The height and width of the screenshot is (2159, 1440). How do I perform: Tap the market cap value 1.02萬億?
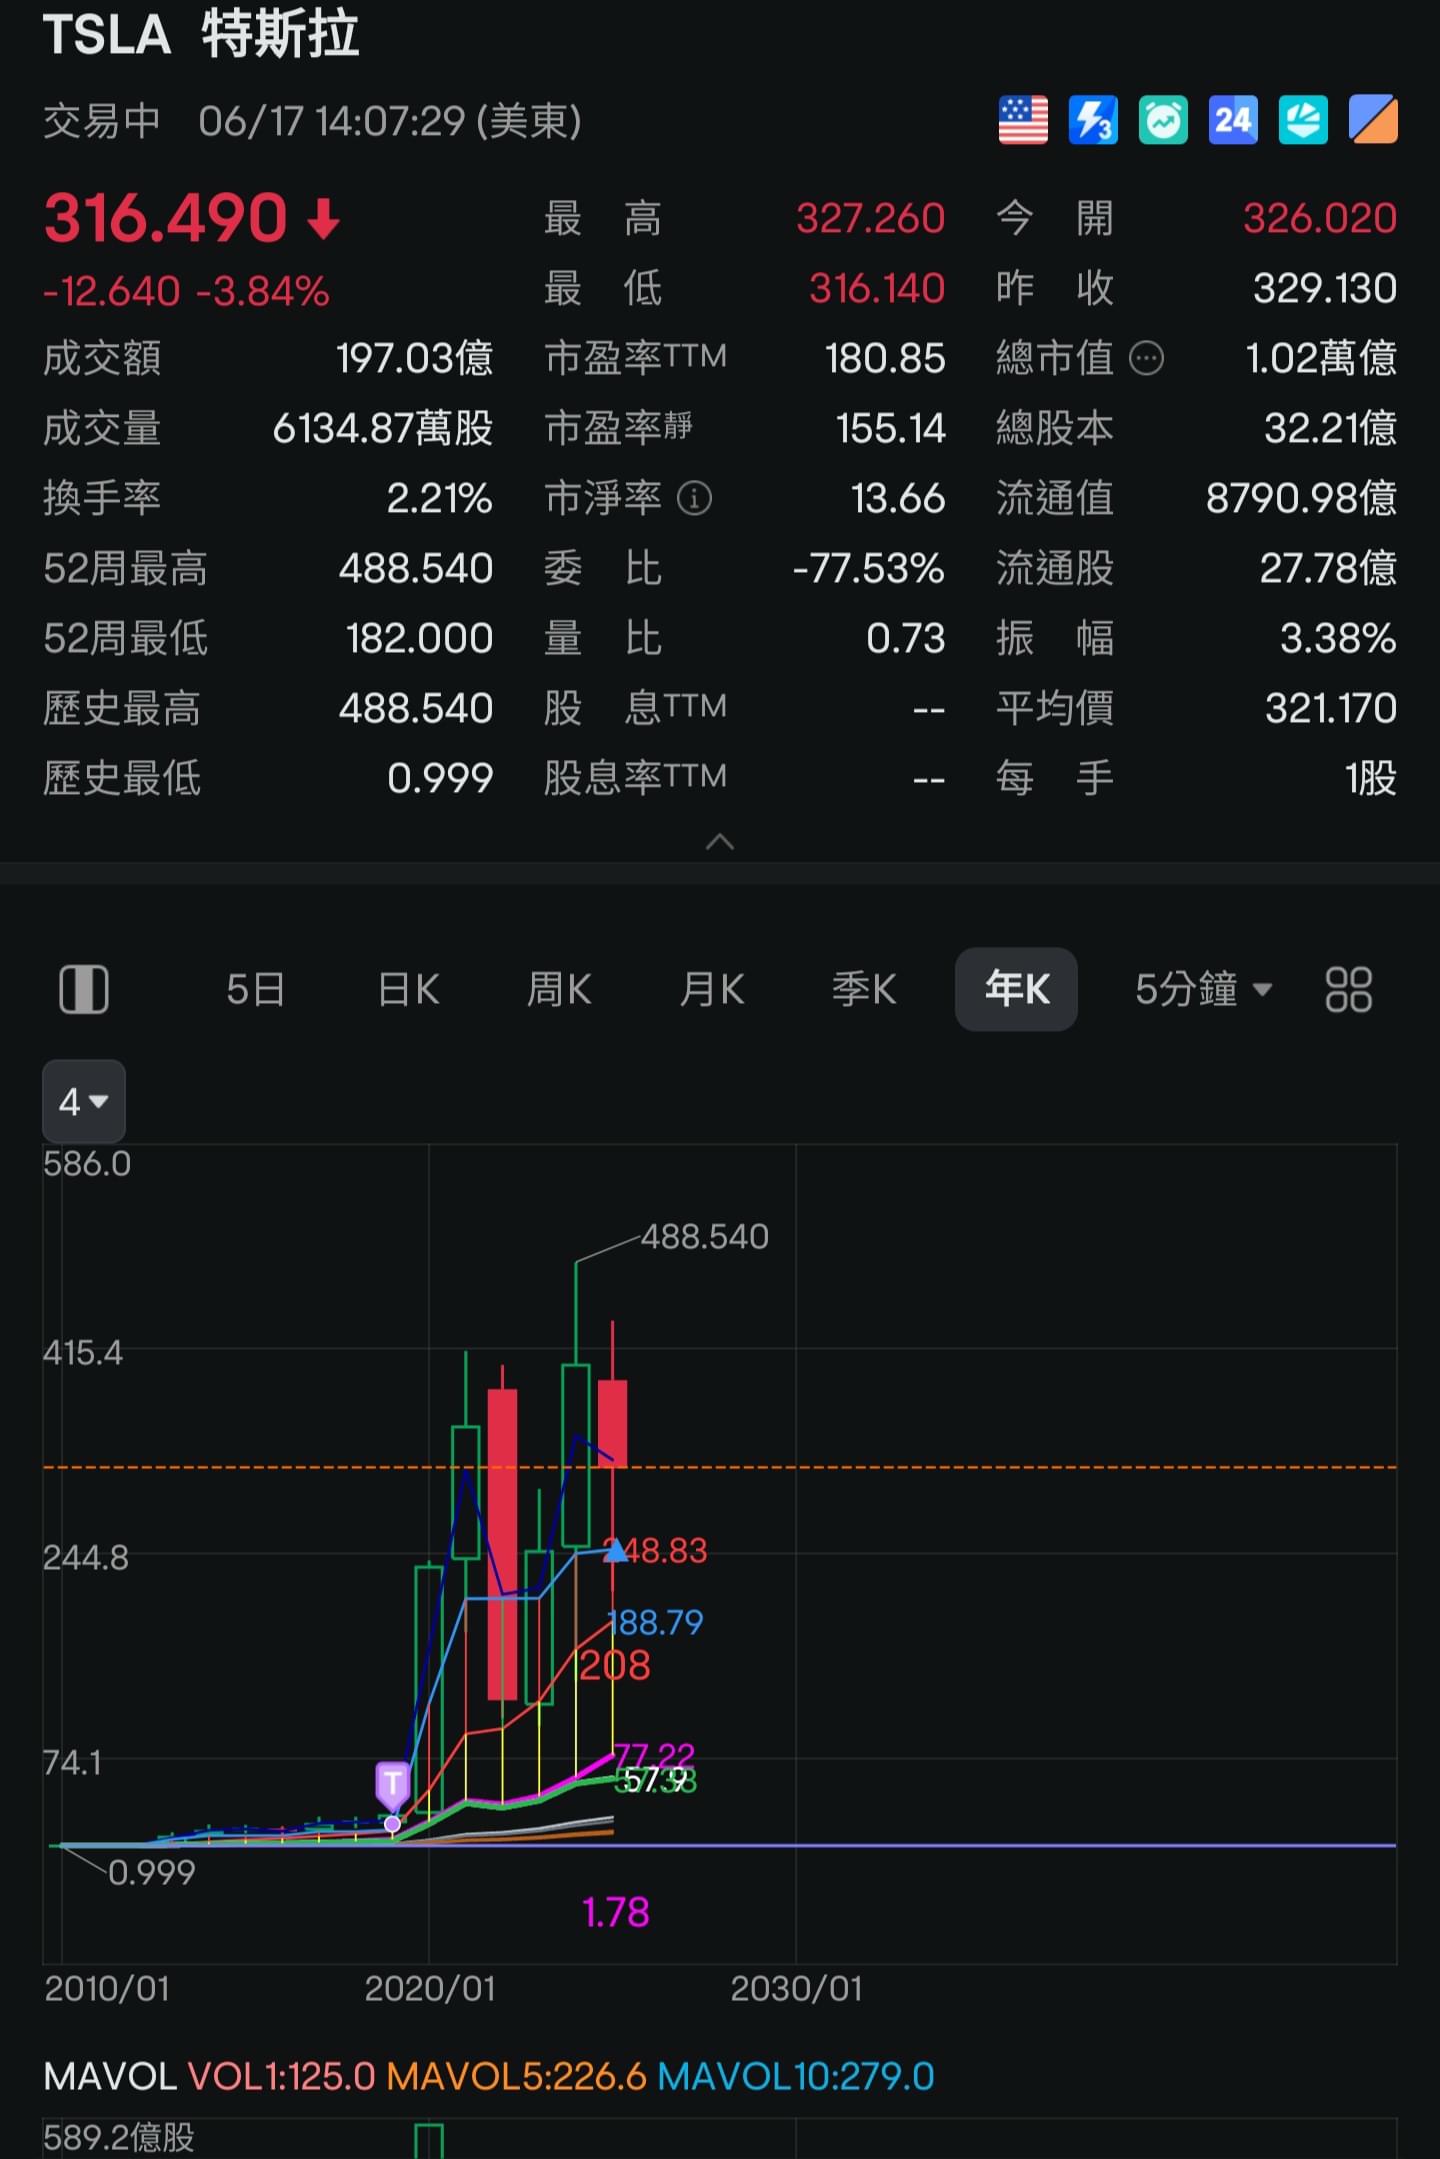point(1321,358)
